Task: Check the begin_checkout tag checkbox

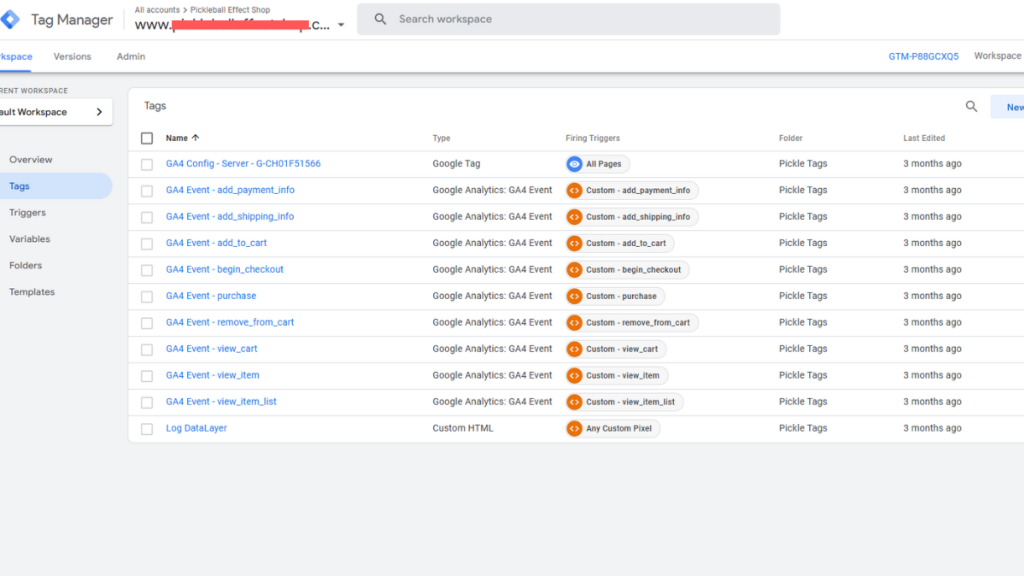Action: click(147, 270)
